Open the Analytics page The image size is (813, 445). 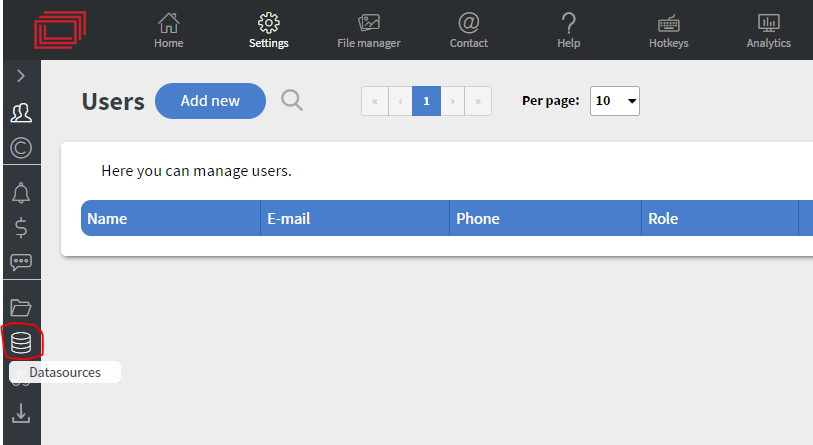pos(768,31)
